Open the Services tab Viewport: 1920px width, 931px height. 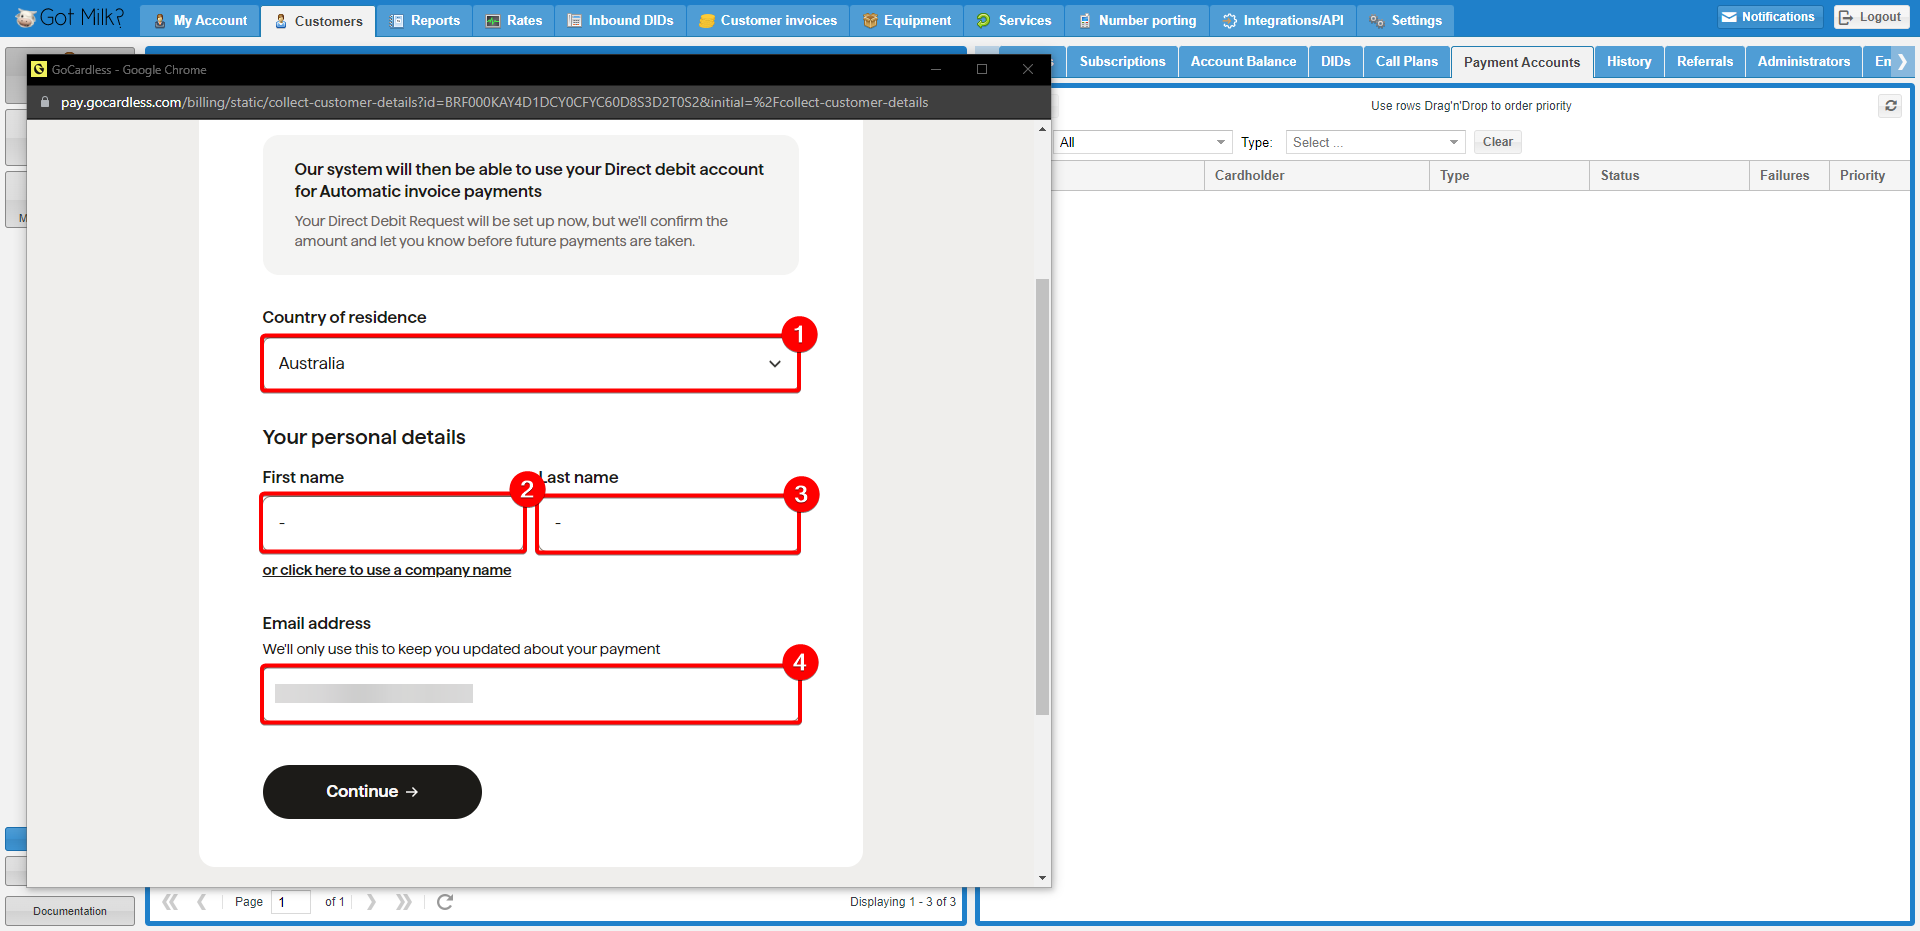(x=1014, y=21)
